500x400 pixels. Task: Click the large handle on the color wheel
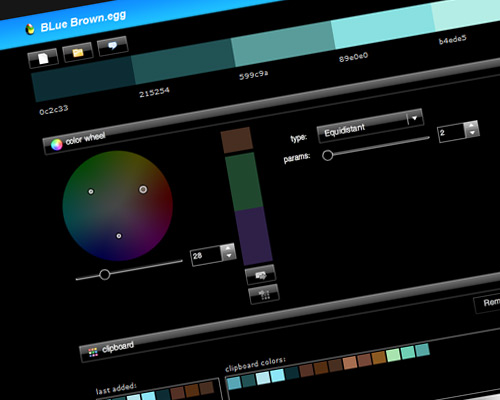tap(143, 189)
